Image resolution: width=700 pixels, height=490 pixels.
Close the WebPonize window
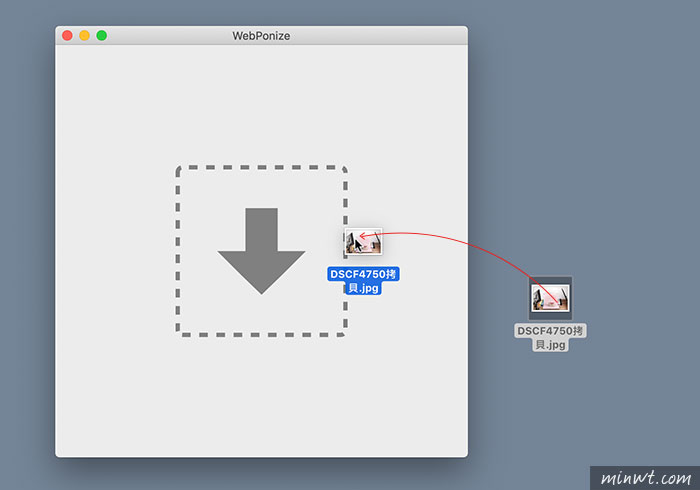67,36
